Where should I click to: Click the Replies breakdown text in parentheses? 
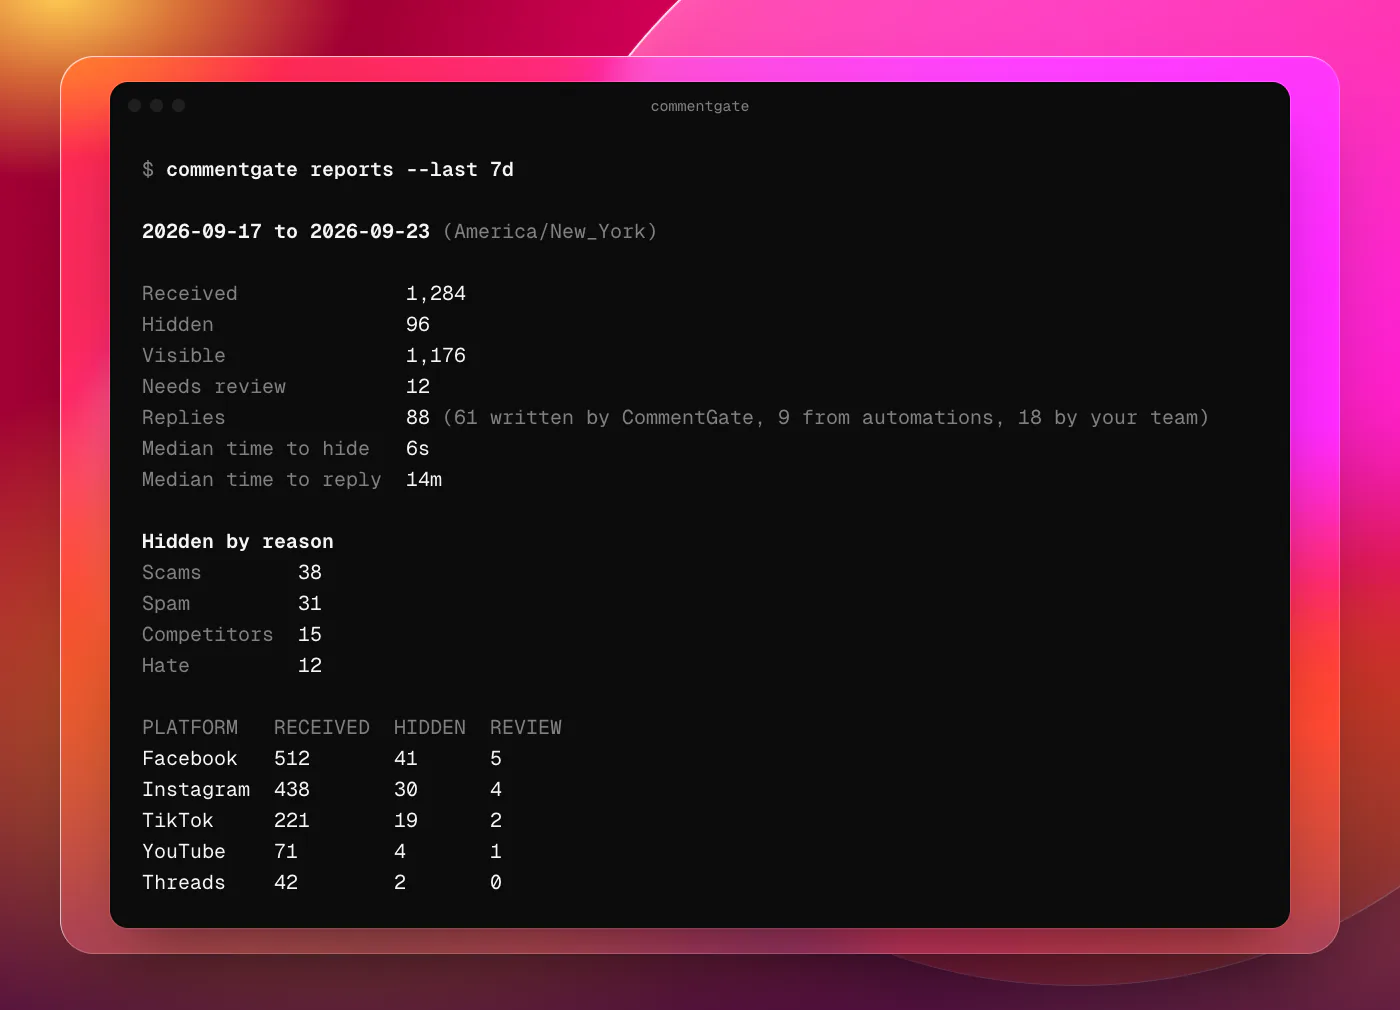pos(826,418)
